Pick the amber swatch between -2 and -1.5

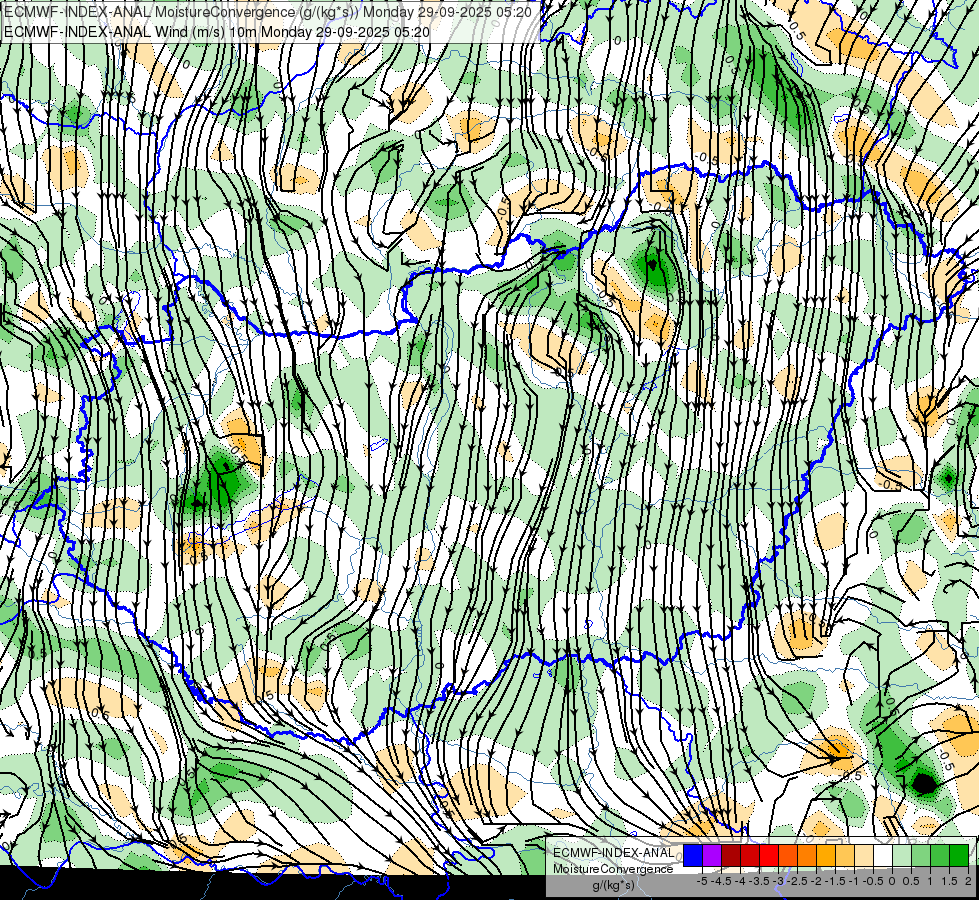click(826, 855)
